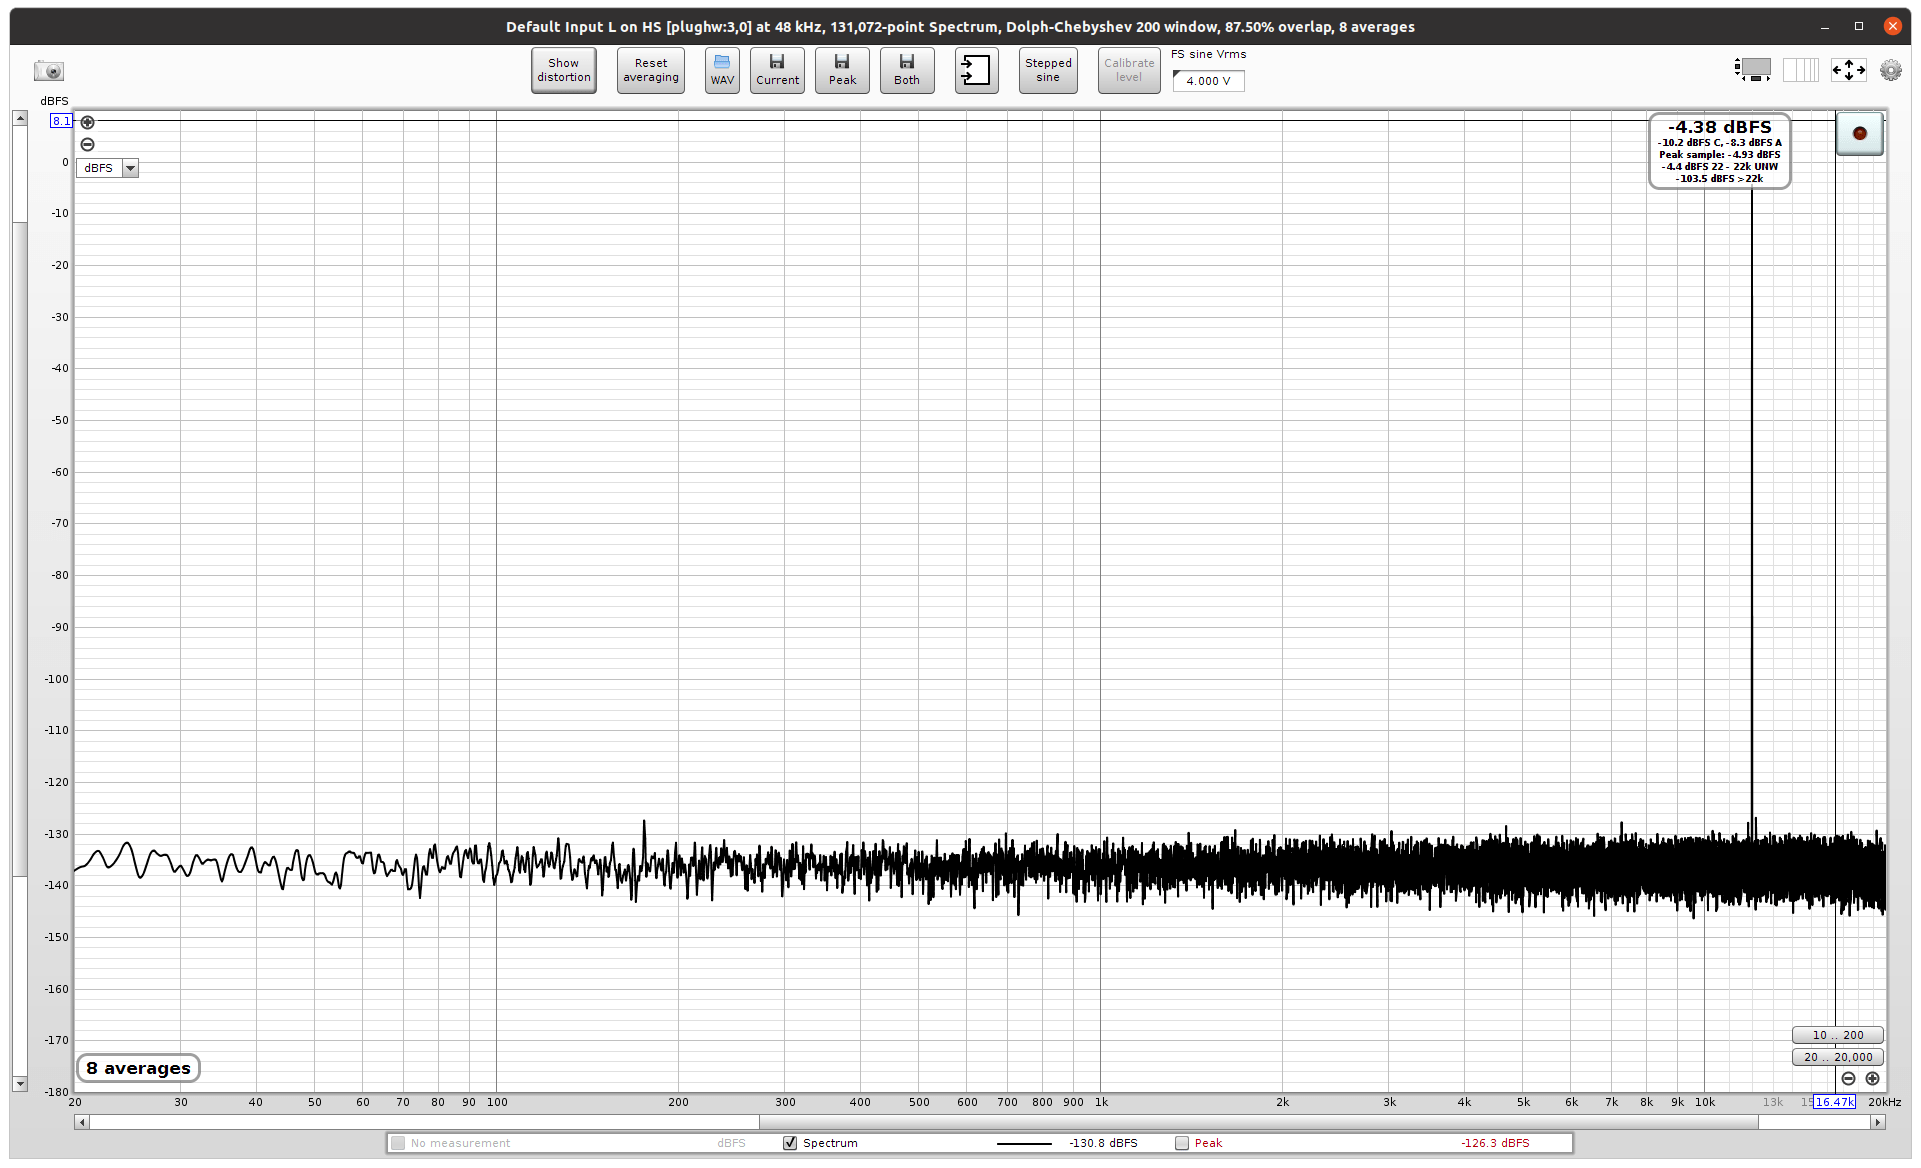The image size is (1921, 1168).
Task: Open WAV file button
Action: coord(722,70)
